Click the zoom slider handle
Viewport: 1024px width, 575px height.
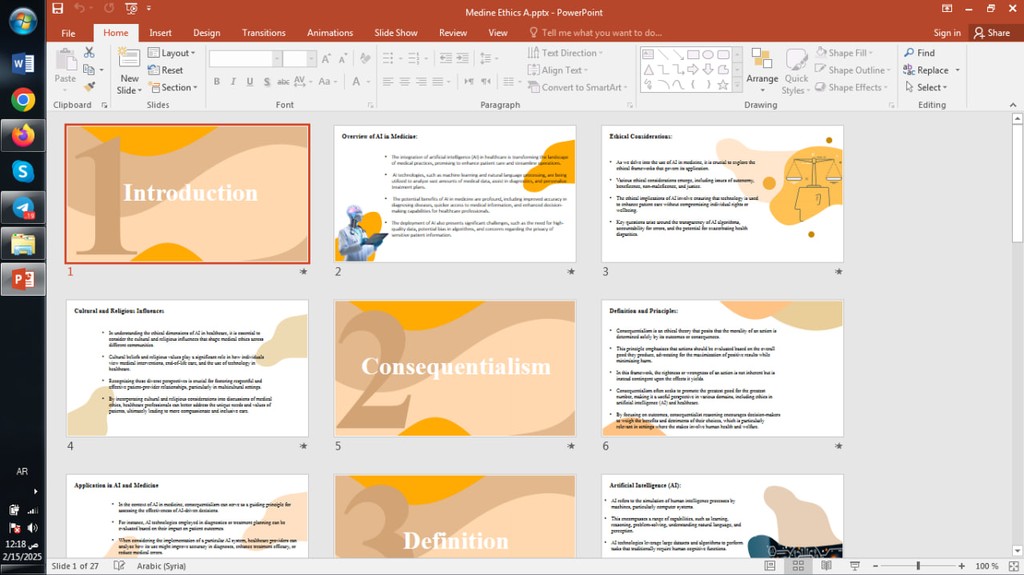tap(918, 566)
